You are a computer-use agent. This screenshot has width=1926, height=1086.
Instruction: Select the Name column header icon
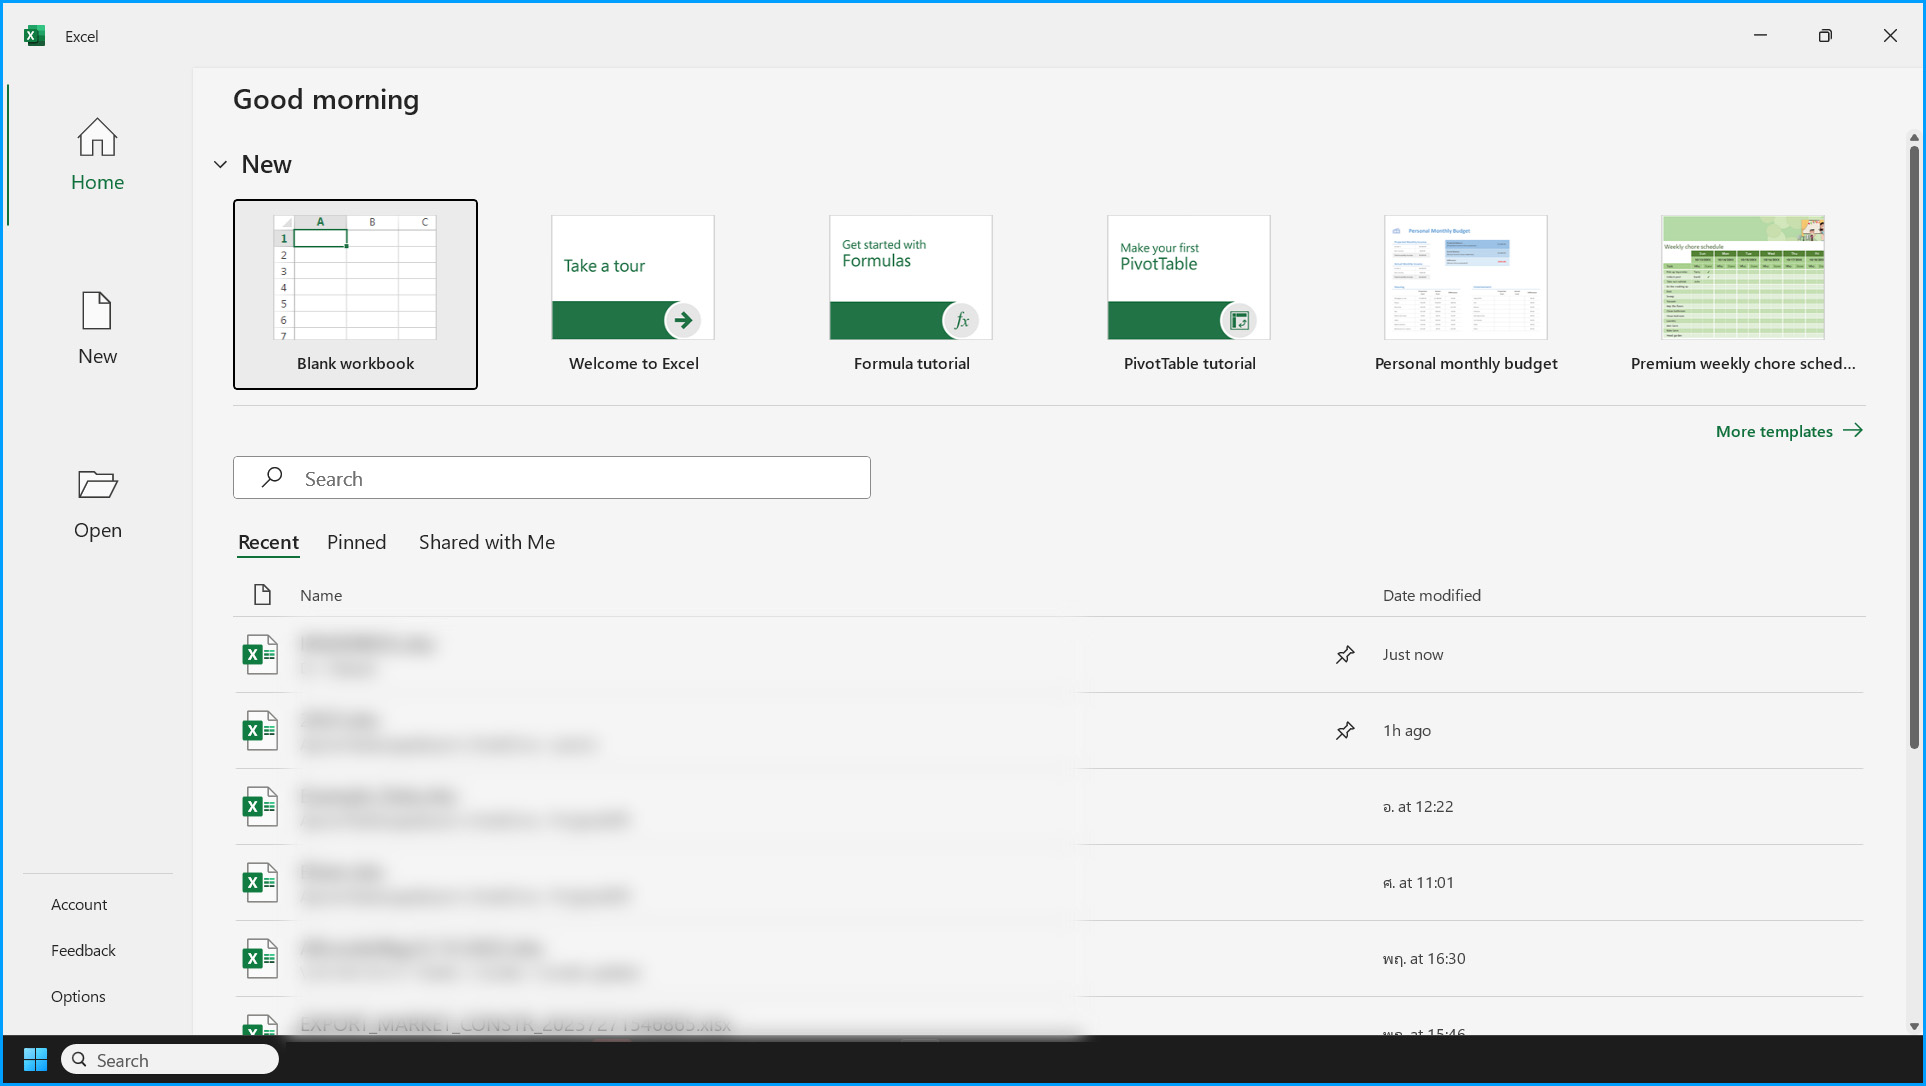click(262, 594)
